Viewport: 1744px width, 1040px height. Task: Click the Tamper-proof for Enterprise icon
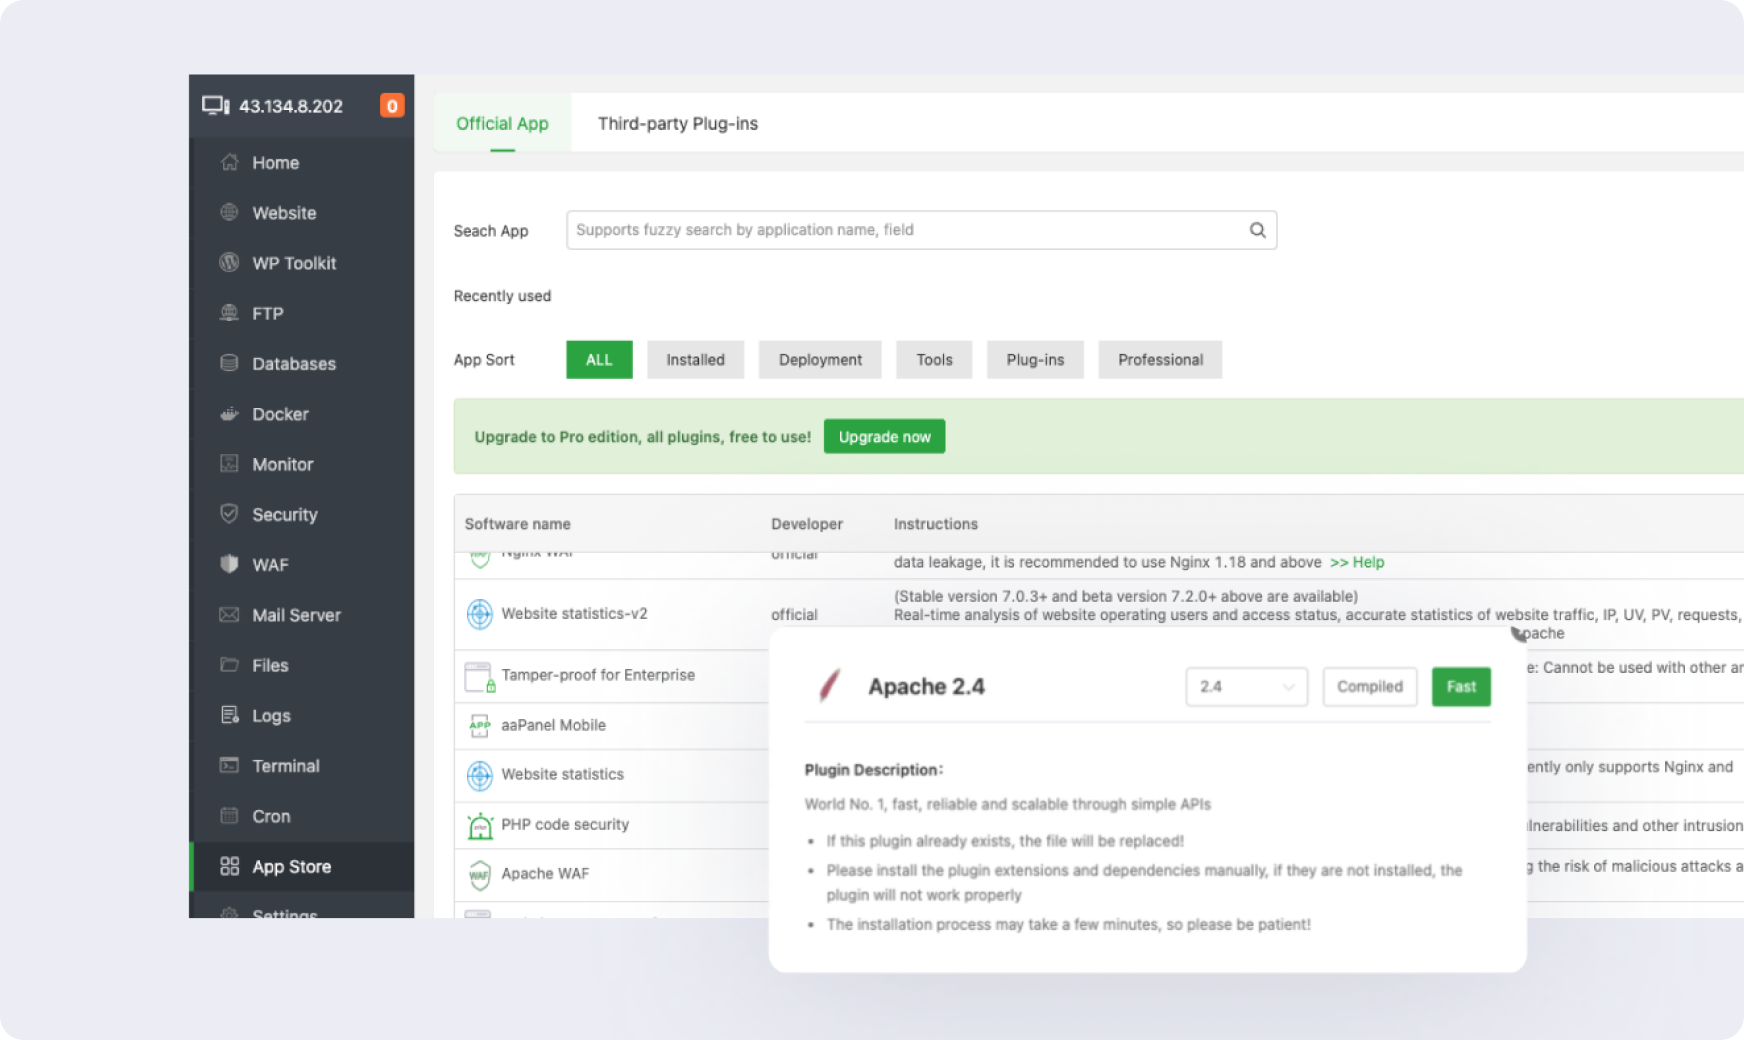[480, 677]
